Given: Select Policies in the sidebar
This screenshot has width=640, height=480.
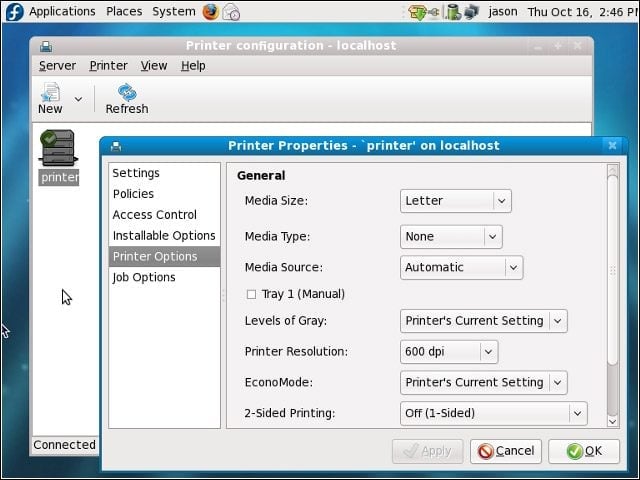Looking at the screenshot, I should click(164, 194).
